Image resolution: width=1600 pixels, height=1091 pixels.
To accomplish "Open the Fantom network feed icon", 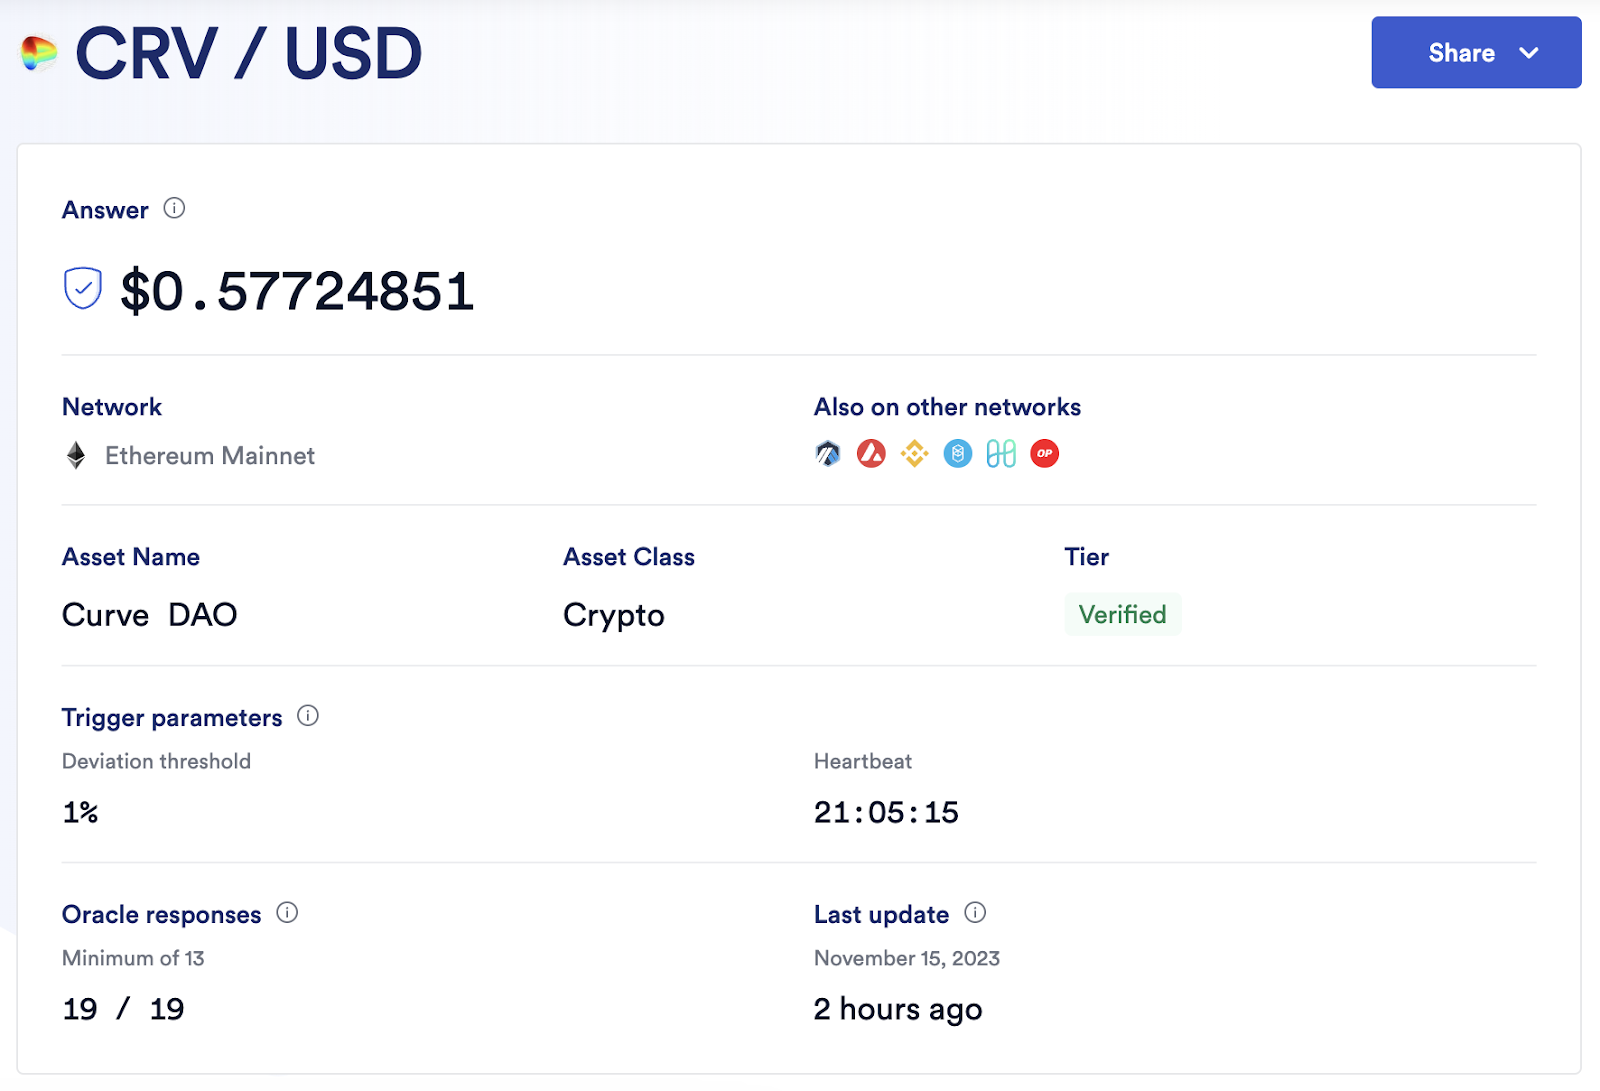I will pos(958,454).
